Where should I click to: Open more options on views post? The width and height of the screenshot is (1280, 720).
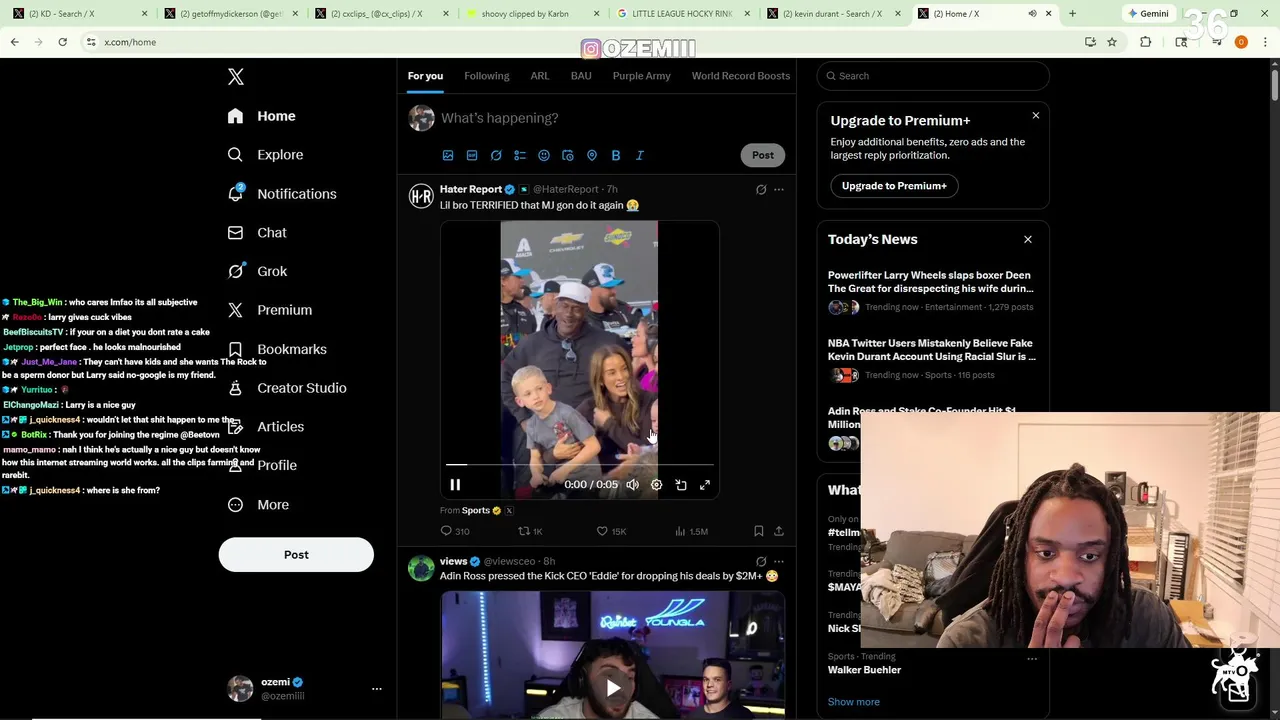coord(779,562)
